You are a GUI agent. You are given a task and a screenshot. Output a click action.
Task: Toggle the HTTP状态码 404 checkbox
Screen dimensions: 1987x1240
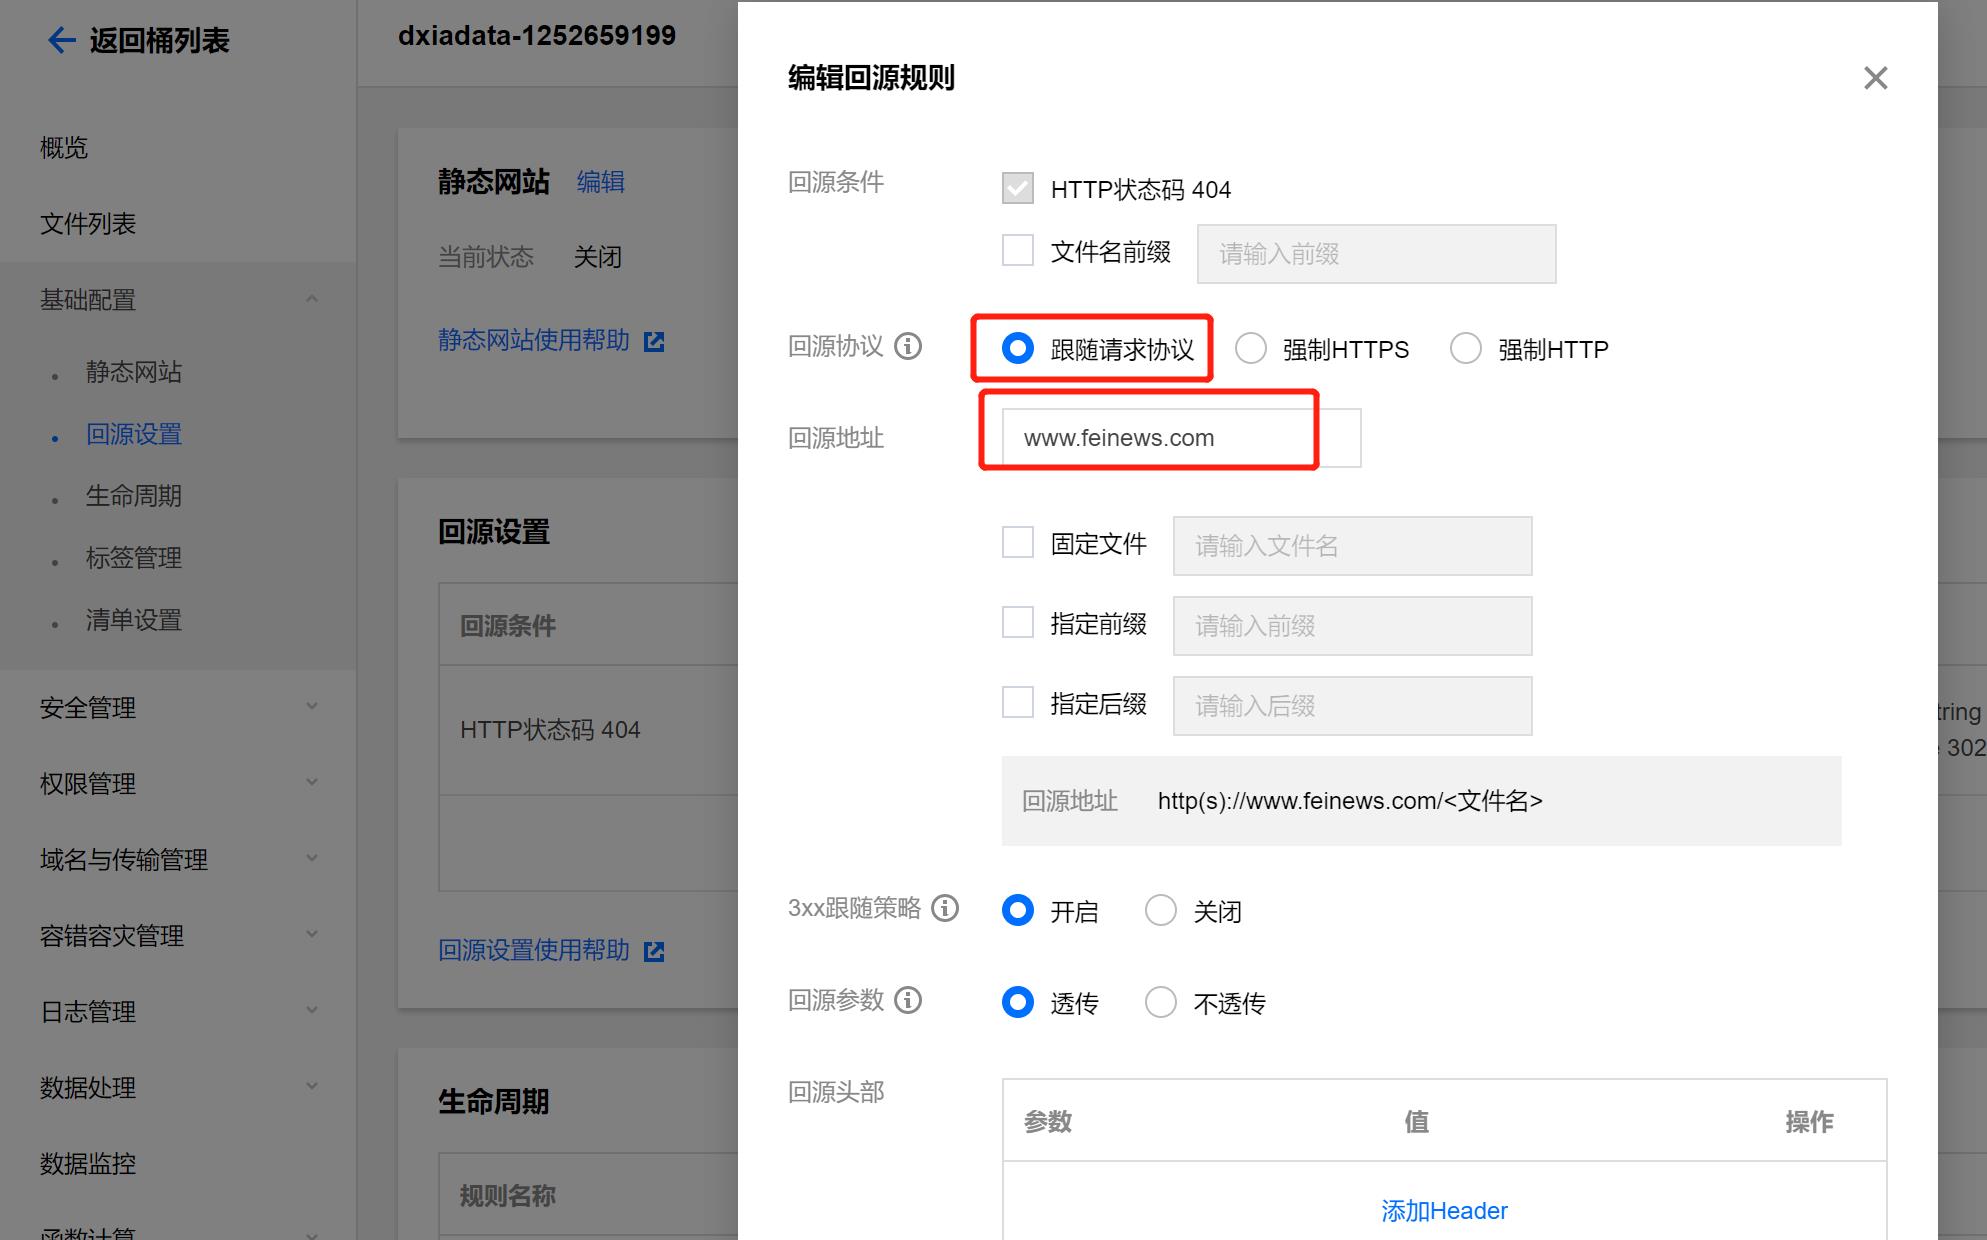click(x=1018, y=188)
